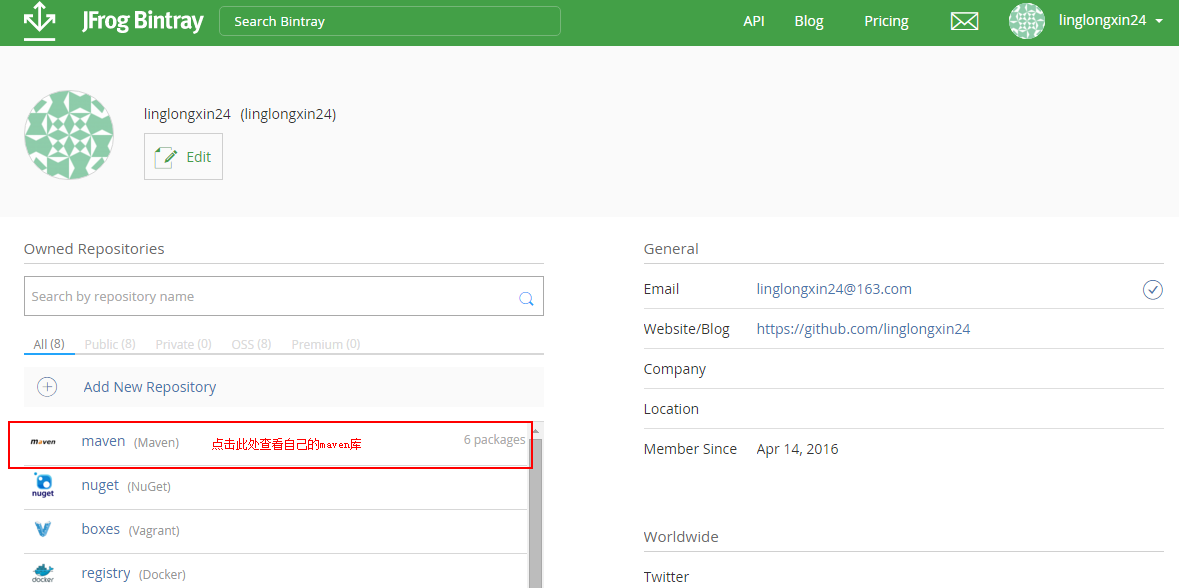
Task: Click the repository list vertical scrollbar
Action: 535,510
